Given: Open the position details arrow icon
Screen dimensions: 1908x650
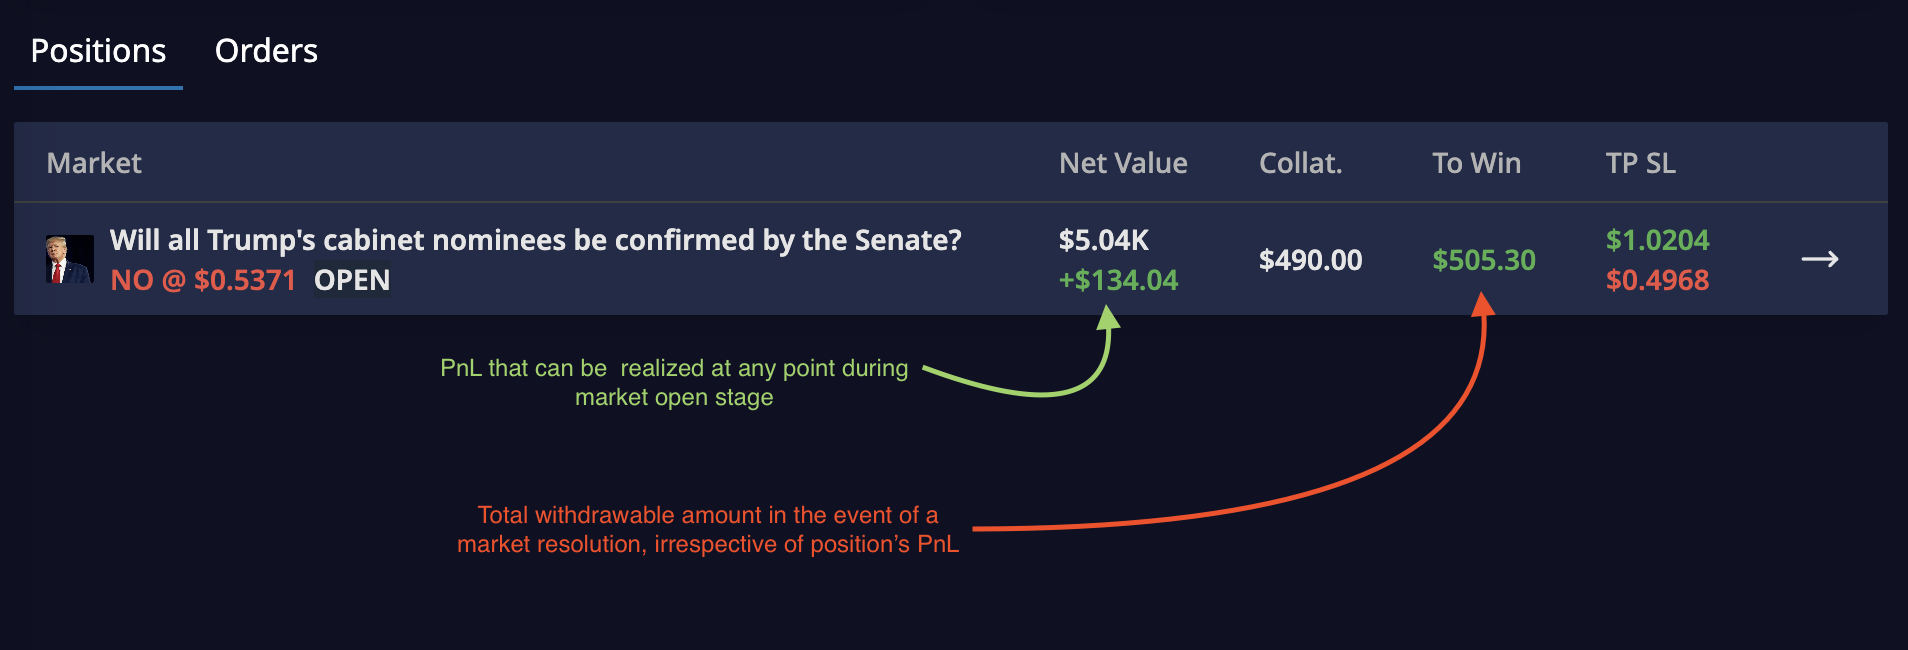Looking at the screenshot, I should tap(1819, 260).
